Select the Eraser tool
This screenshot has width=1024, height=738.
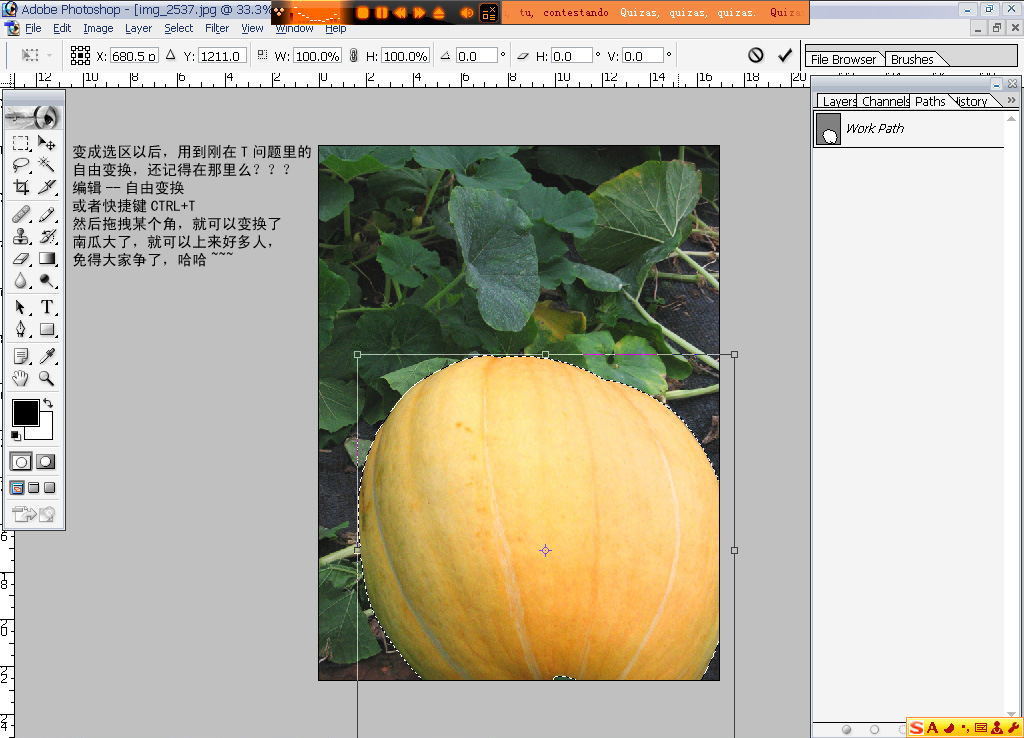click(21, 259)
